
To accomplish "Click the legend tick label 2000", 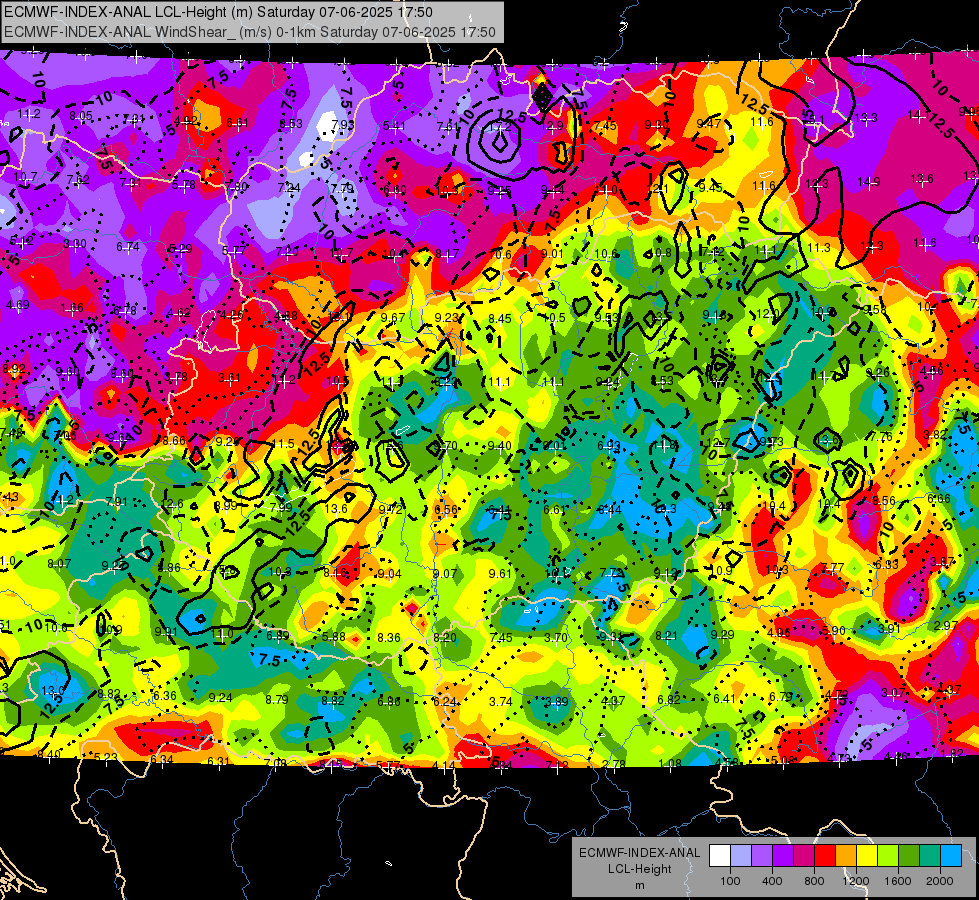I will click(940, 881).
